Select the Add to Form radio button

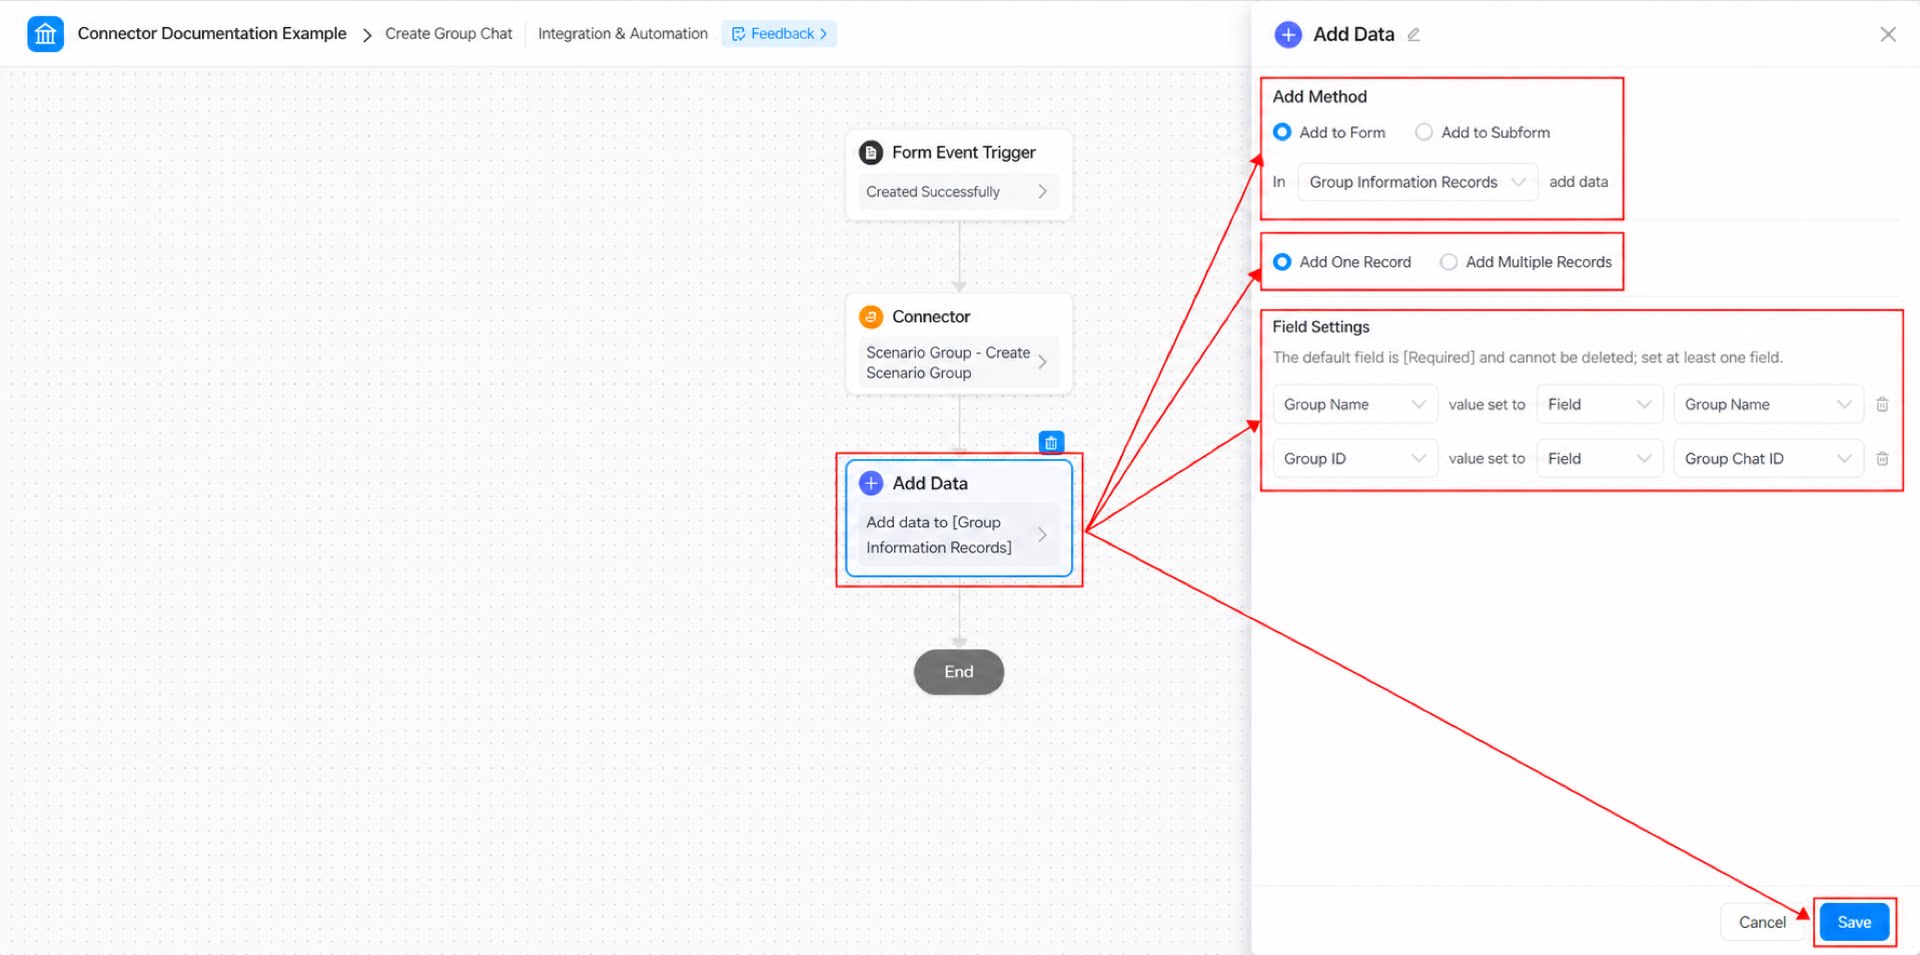point(1282,132)
